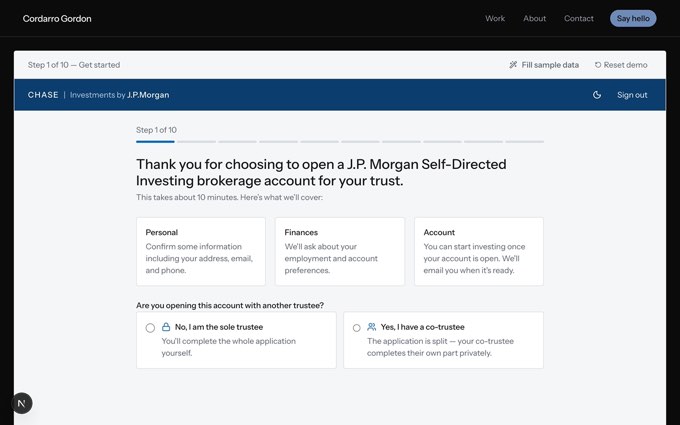Click the two-people co-trustee icon
Image resolution: width=680 pixels, height=425 pixels.
(x=372, y=327)
